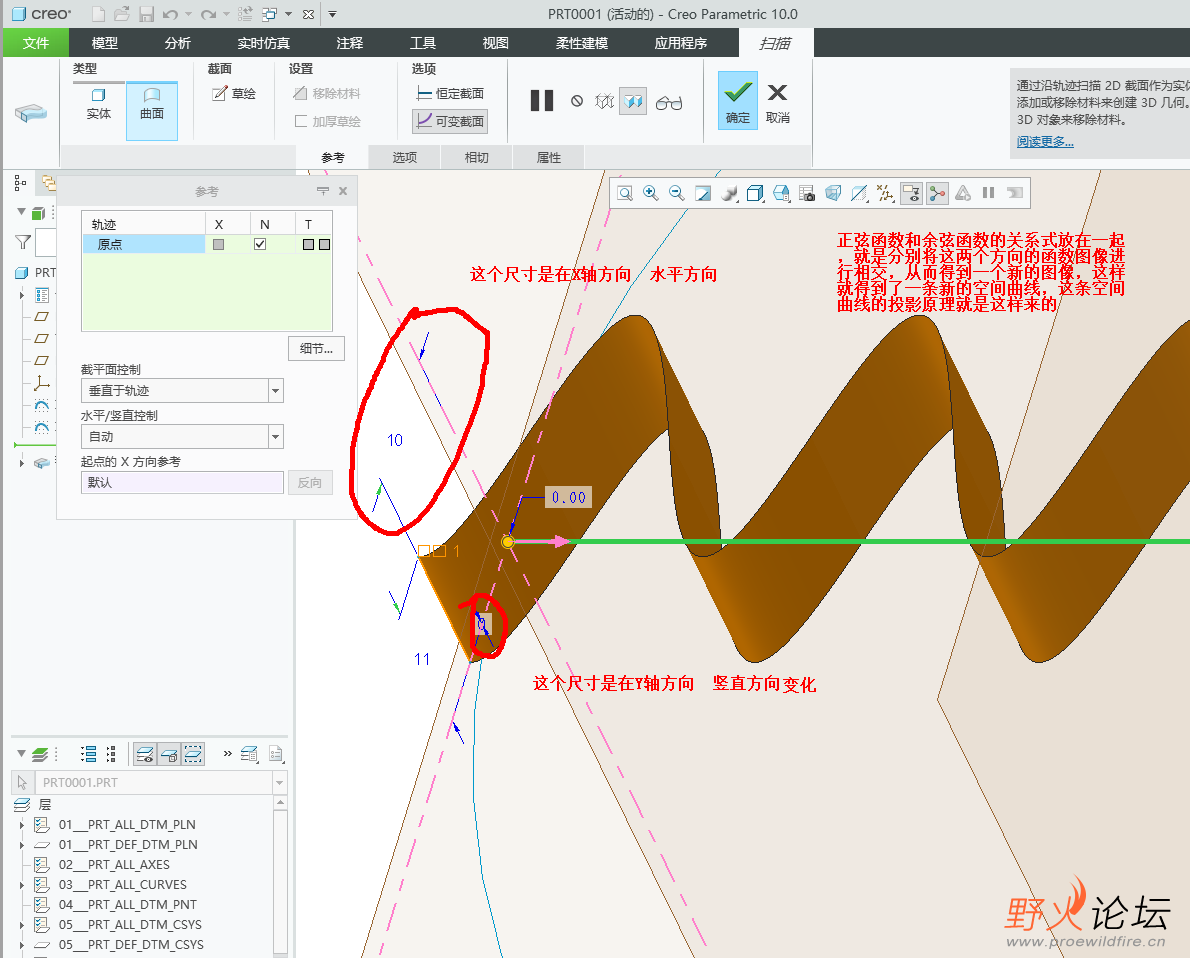Screen dimensions: 1190x958
Task: Toggle Remove Material (移除材料) option
Action: (326, 93)
